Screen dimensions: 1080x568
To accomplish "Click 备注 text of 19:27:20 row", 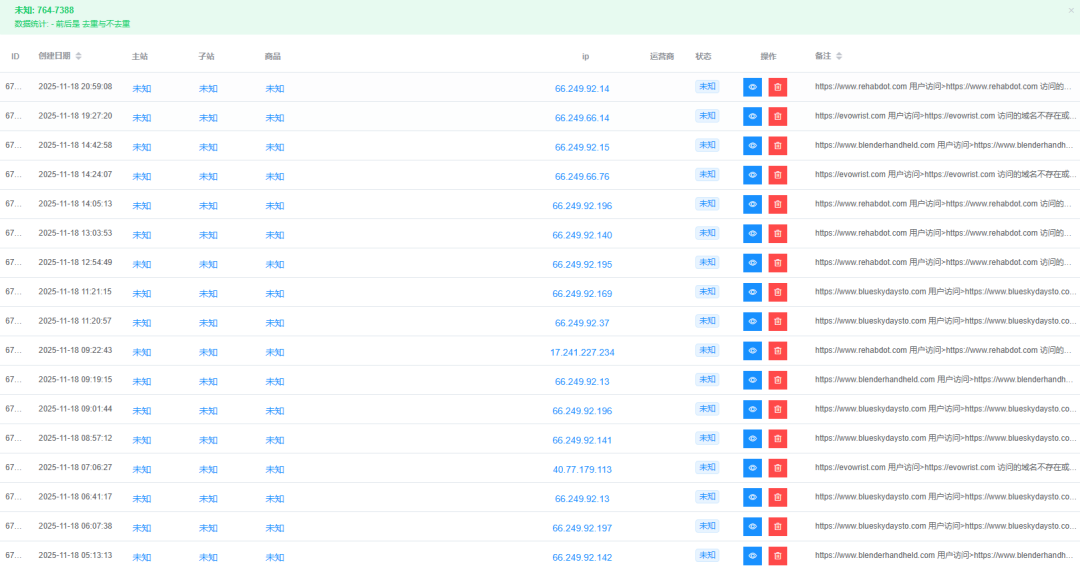I will [945, 116].
